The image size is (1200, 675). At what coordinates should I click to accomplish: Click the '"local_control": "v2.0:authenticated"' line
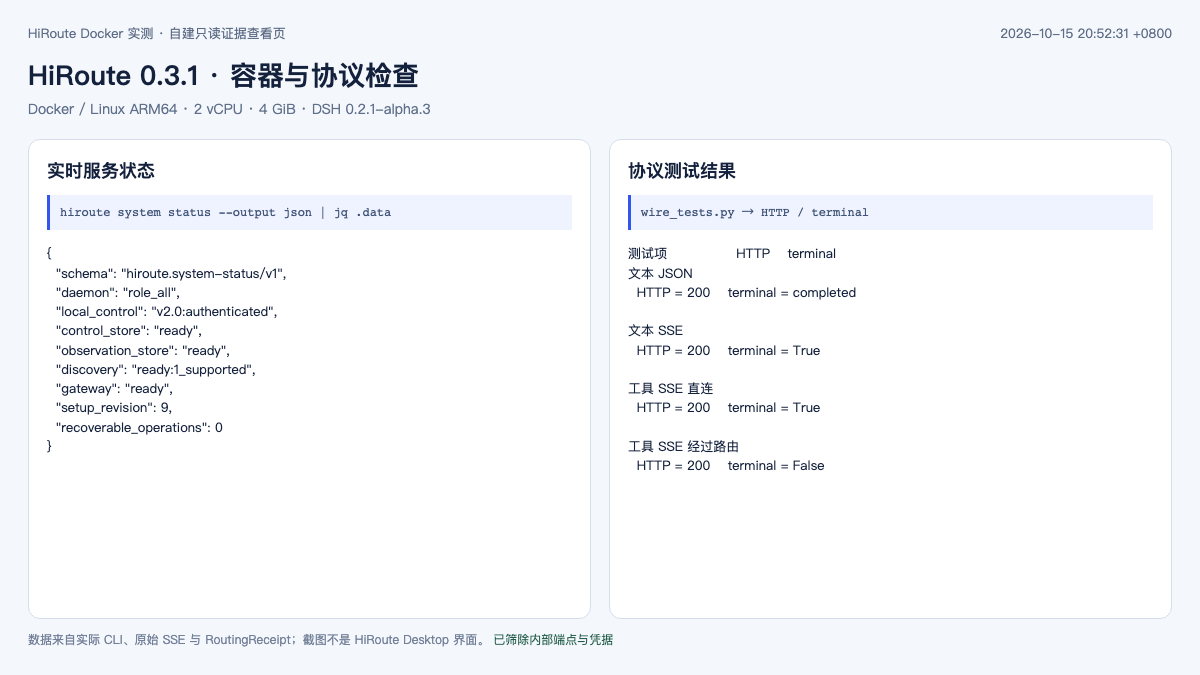pos(166,311)
